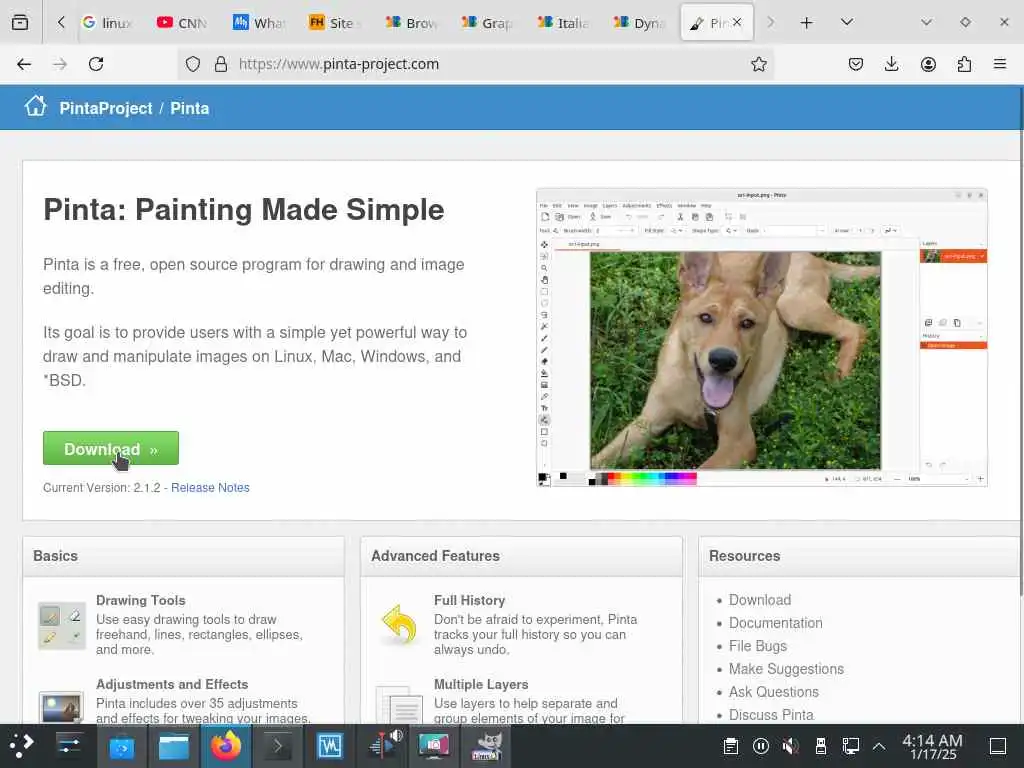Click the home icon in blue header
The width and height of the screenshot is (1024, 768).
[x=36, y=106]
